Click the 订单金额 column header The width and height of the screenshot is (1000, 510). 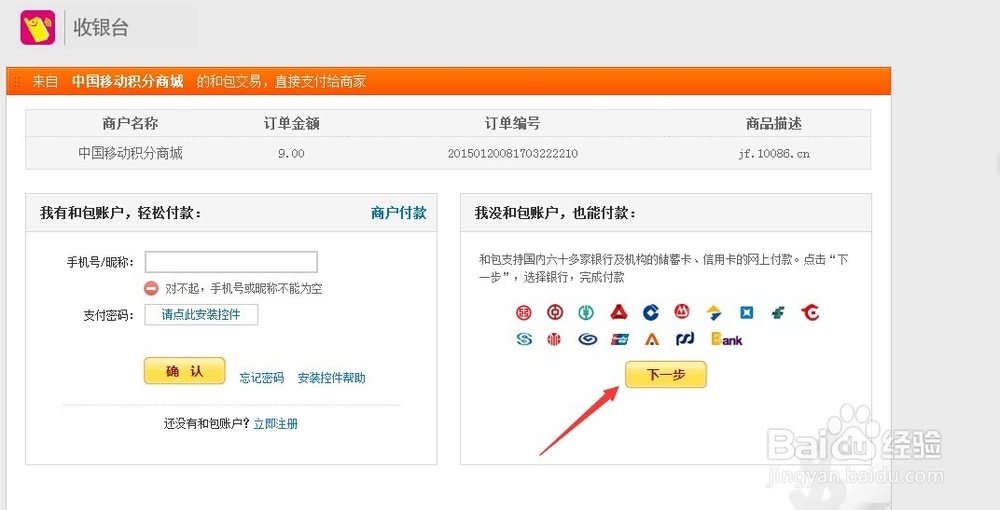pyautogui.click(x=291, y=124)
